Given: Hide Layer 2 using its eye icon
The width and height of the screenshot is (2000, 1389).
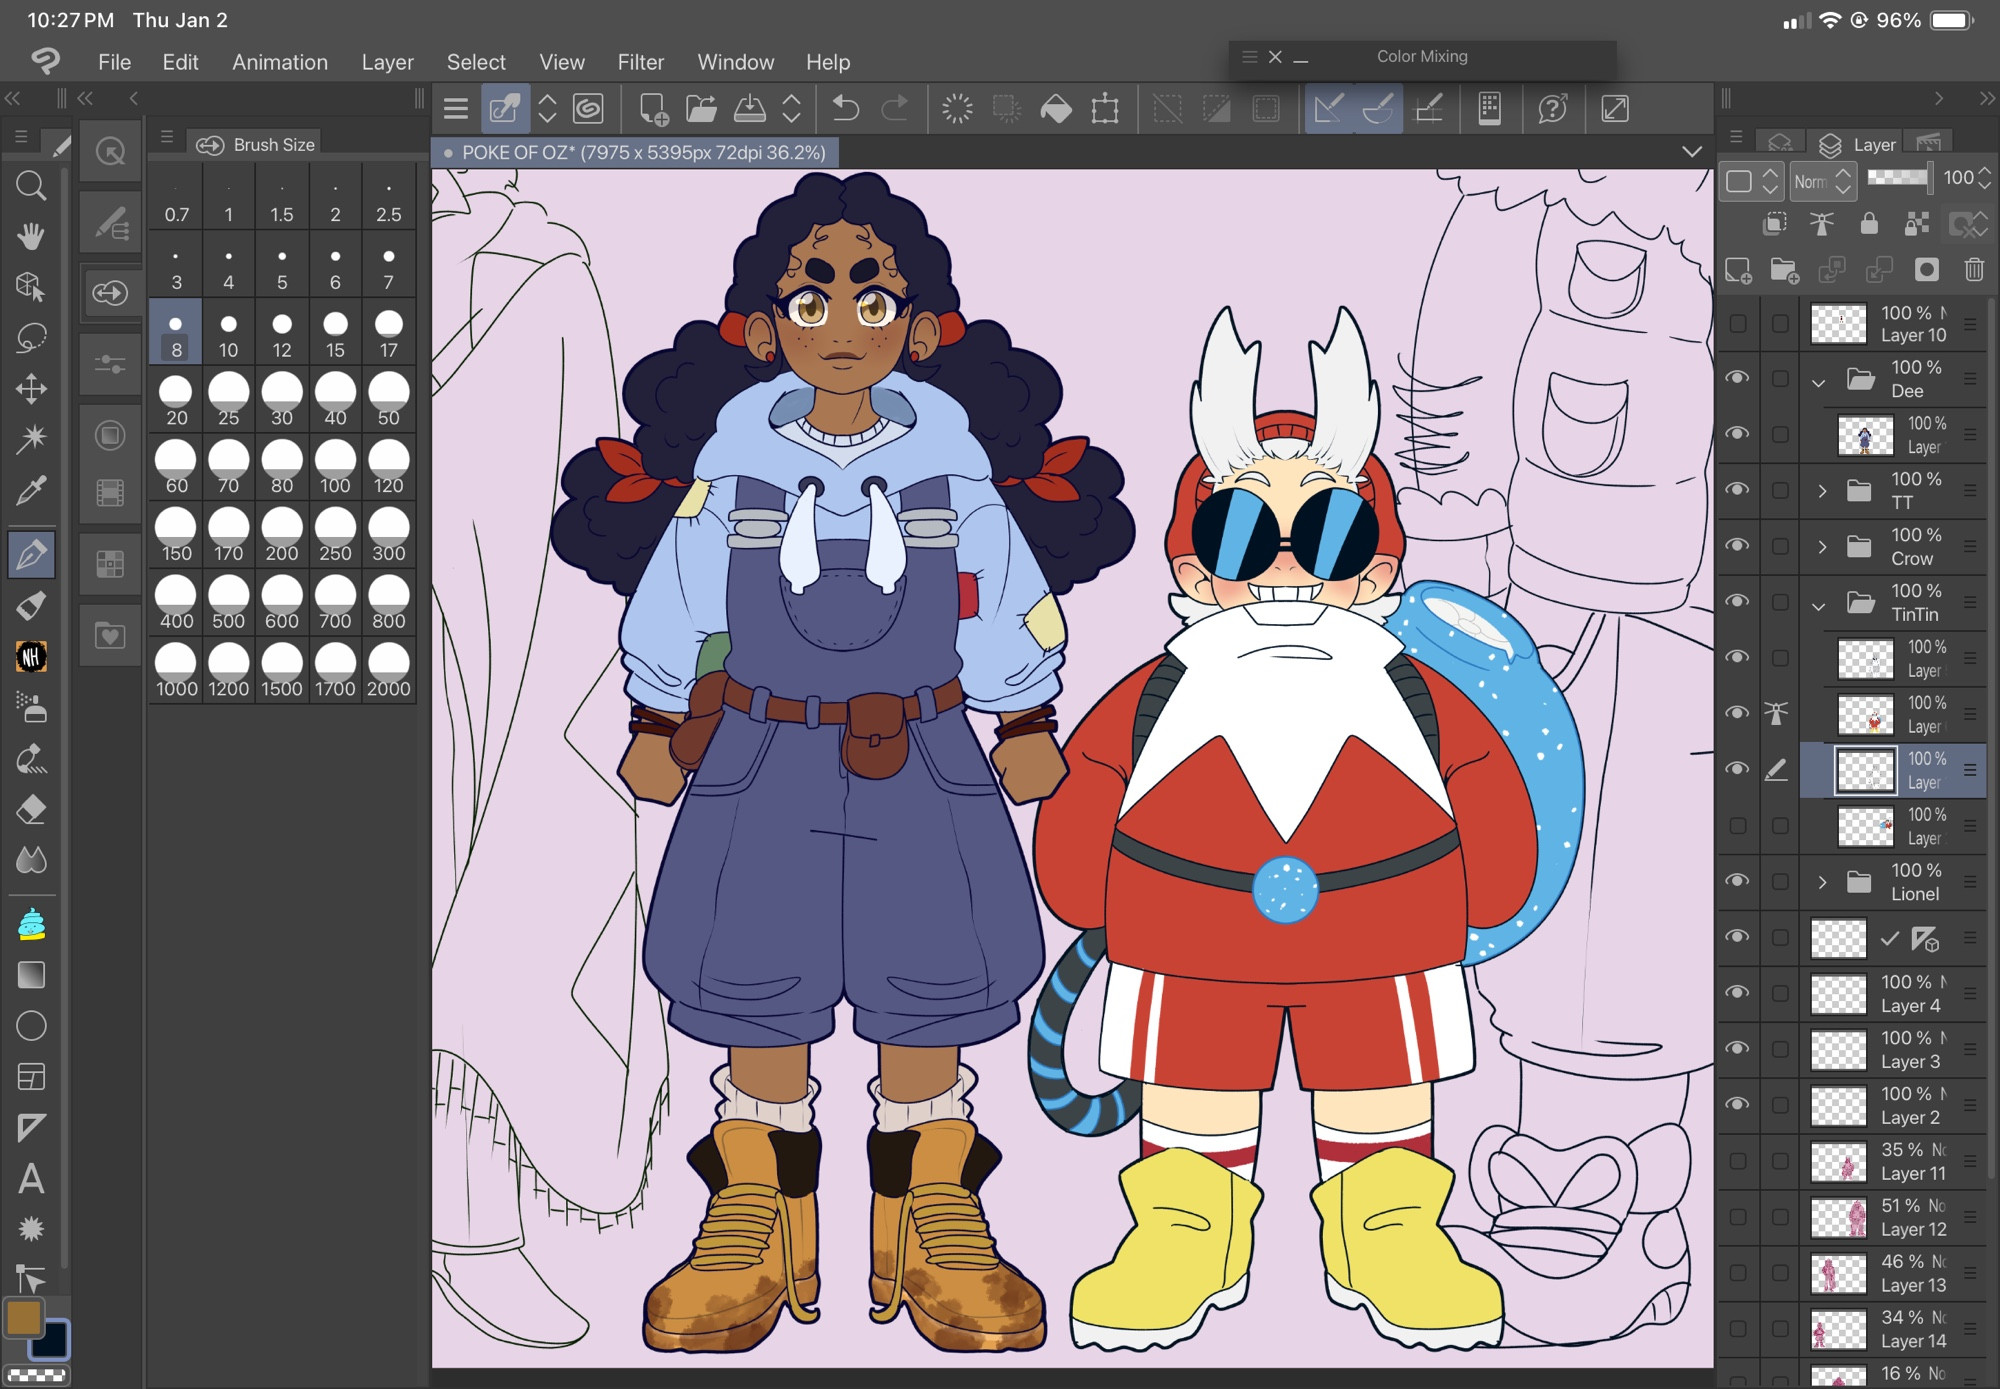Looking at the screenshot, I should click(x=1738, y=1105).
